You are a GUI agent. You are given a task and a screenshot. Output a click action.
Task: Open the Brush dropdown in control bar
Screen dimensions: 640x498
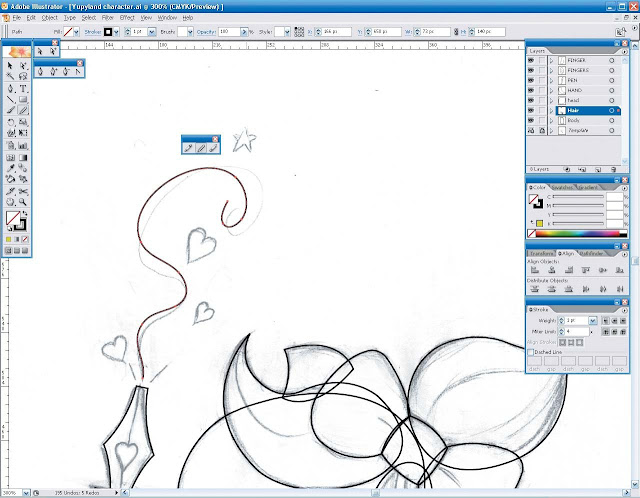(190, 32)
